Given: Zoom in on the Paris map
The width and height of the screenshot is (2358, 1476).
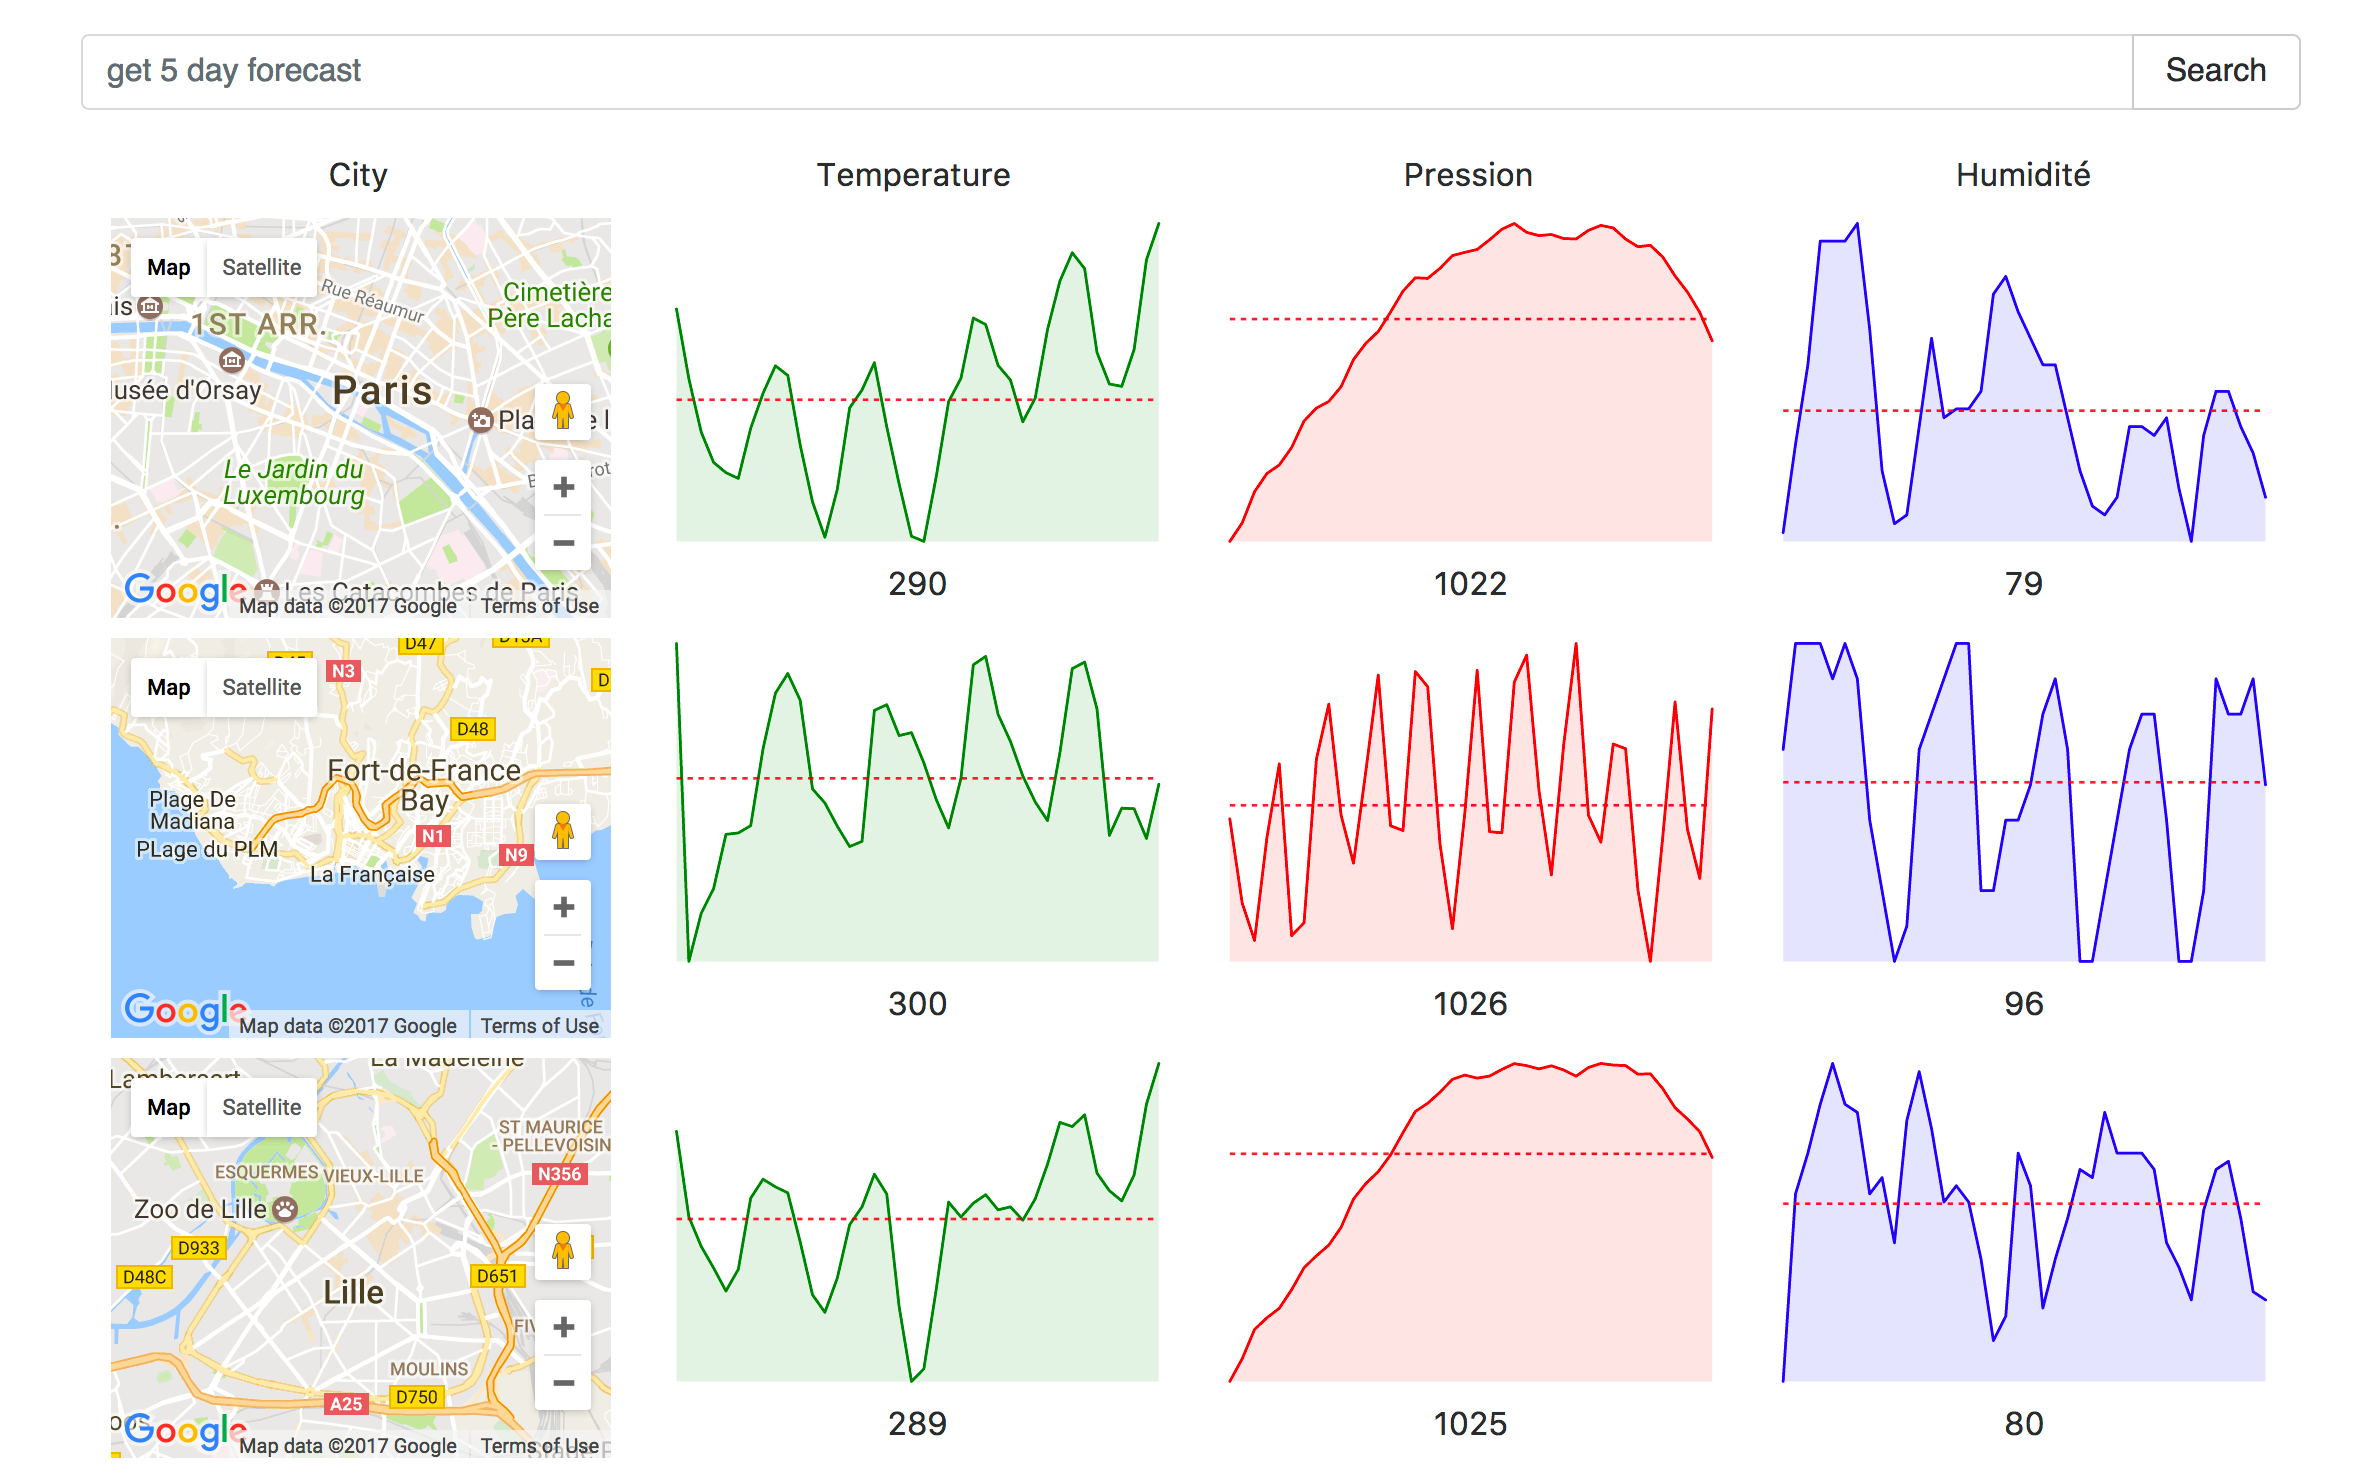Looking at the screenshot, I should [x=563, y=487].
